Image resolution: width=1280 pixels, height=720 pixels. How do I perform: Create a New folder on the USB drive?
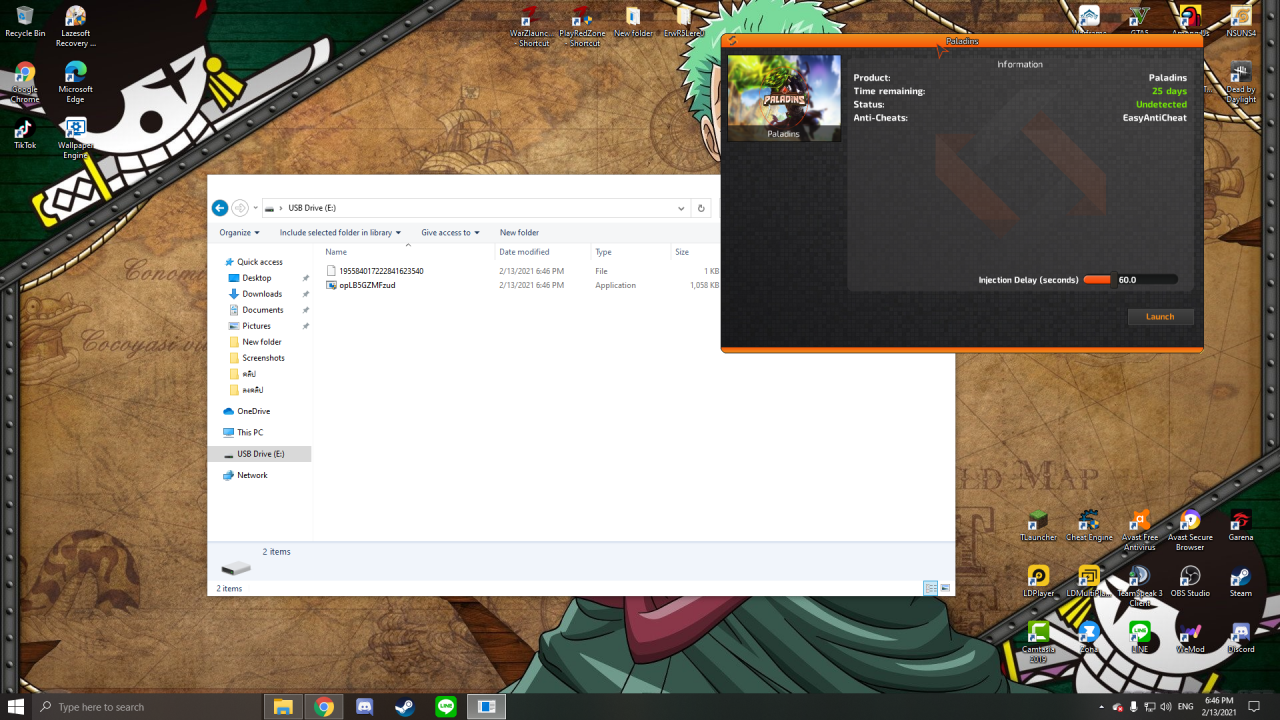[519, 232]
